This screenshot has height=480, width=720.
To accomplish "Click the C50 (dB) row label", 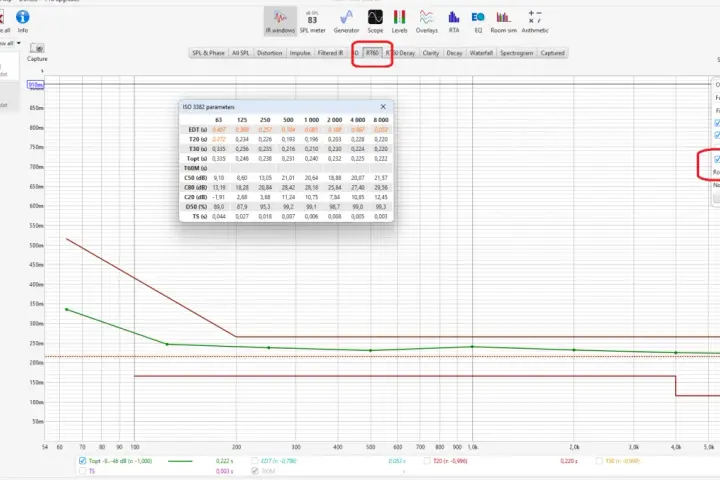I will [196, 178].
